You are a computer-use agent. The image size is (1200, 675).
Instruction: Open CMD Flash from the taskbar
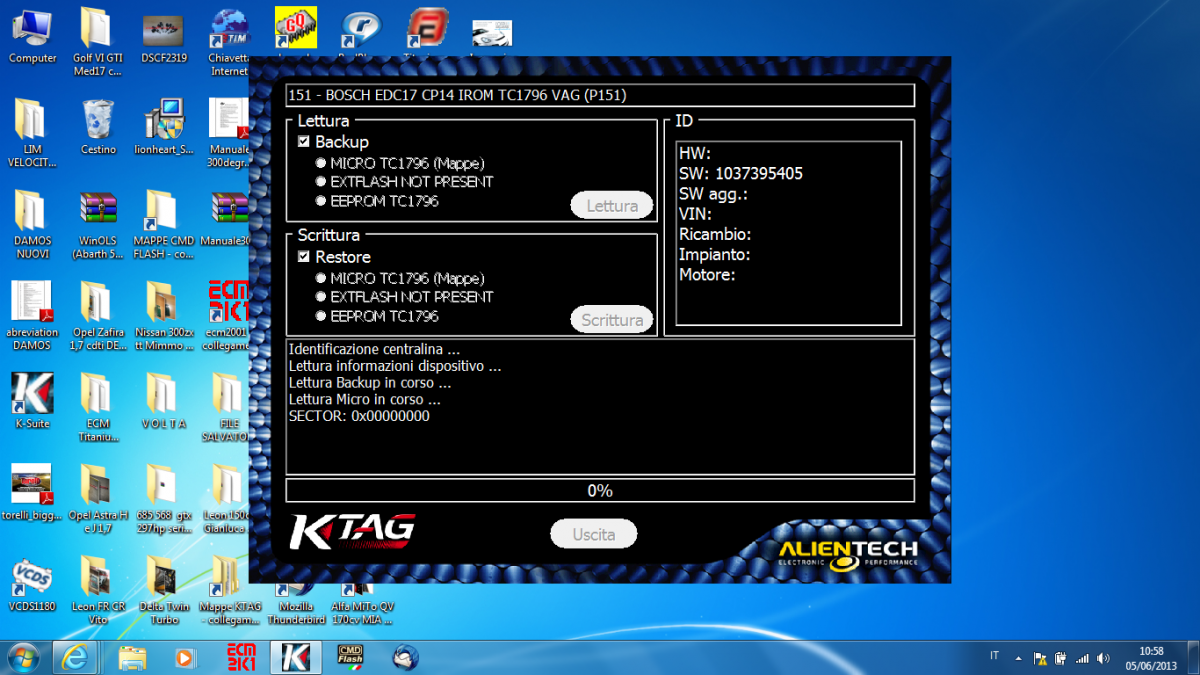pos(351,657)
